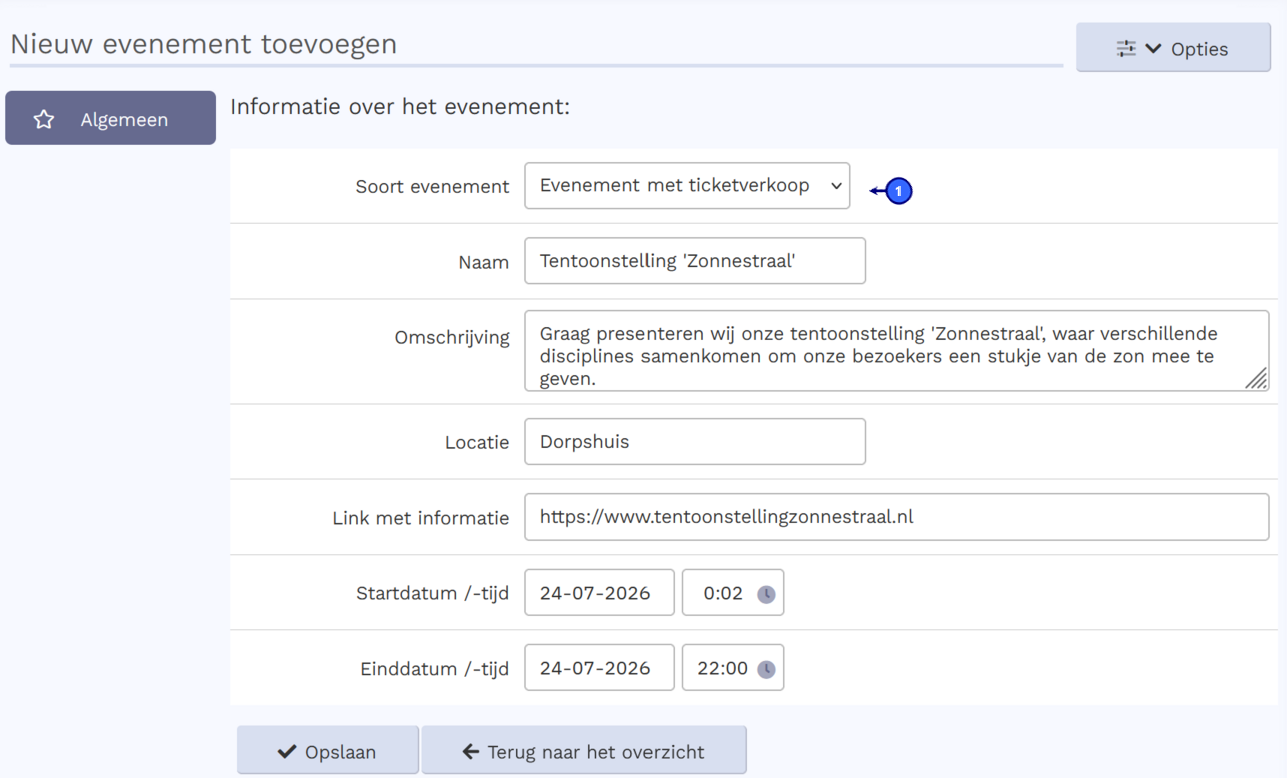Viewport: 1287px width, 778px height.
Task: Click the Naam input field
Action: (x=695, y=261)
